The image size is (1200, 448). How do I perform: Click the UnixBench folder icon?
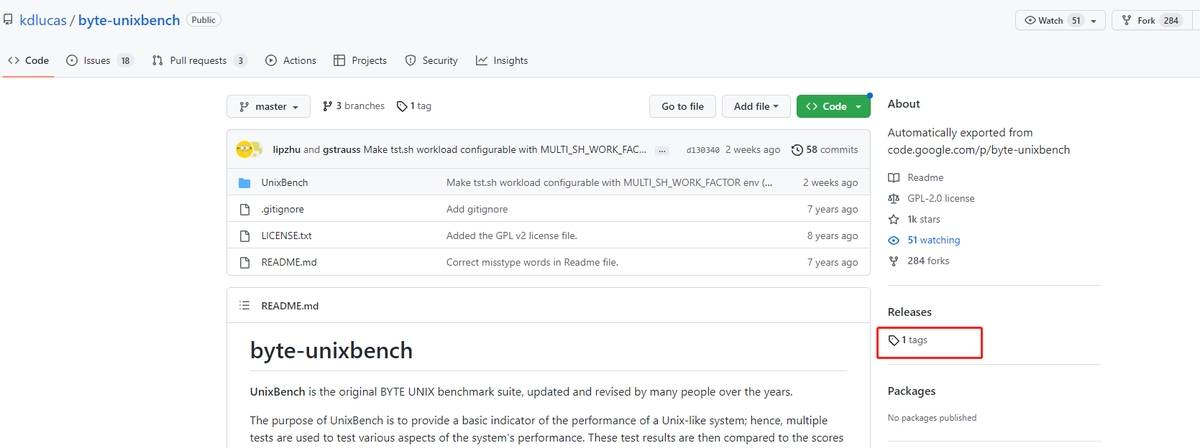pyautogui.click(x=244, y=183)
